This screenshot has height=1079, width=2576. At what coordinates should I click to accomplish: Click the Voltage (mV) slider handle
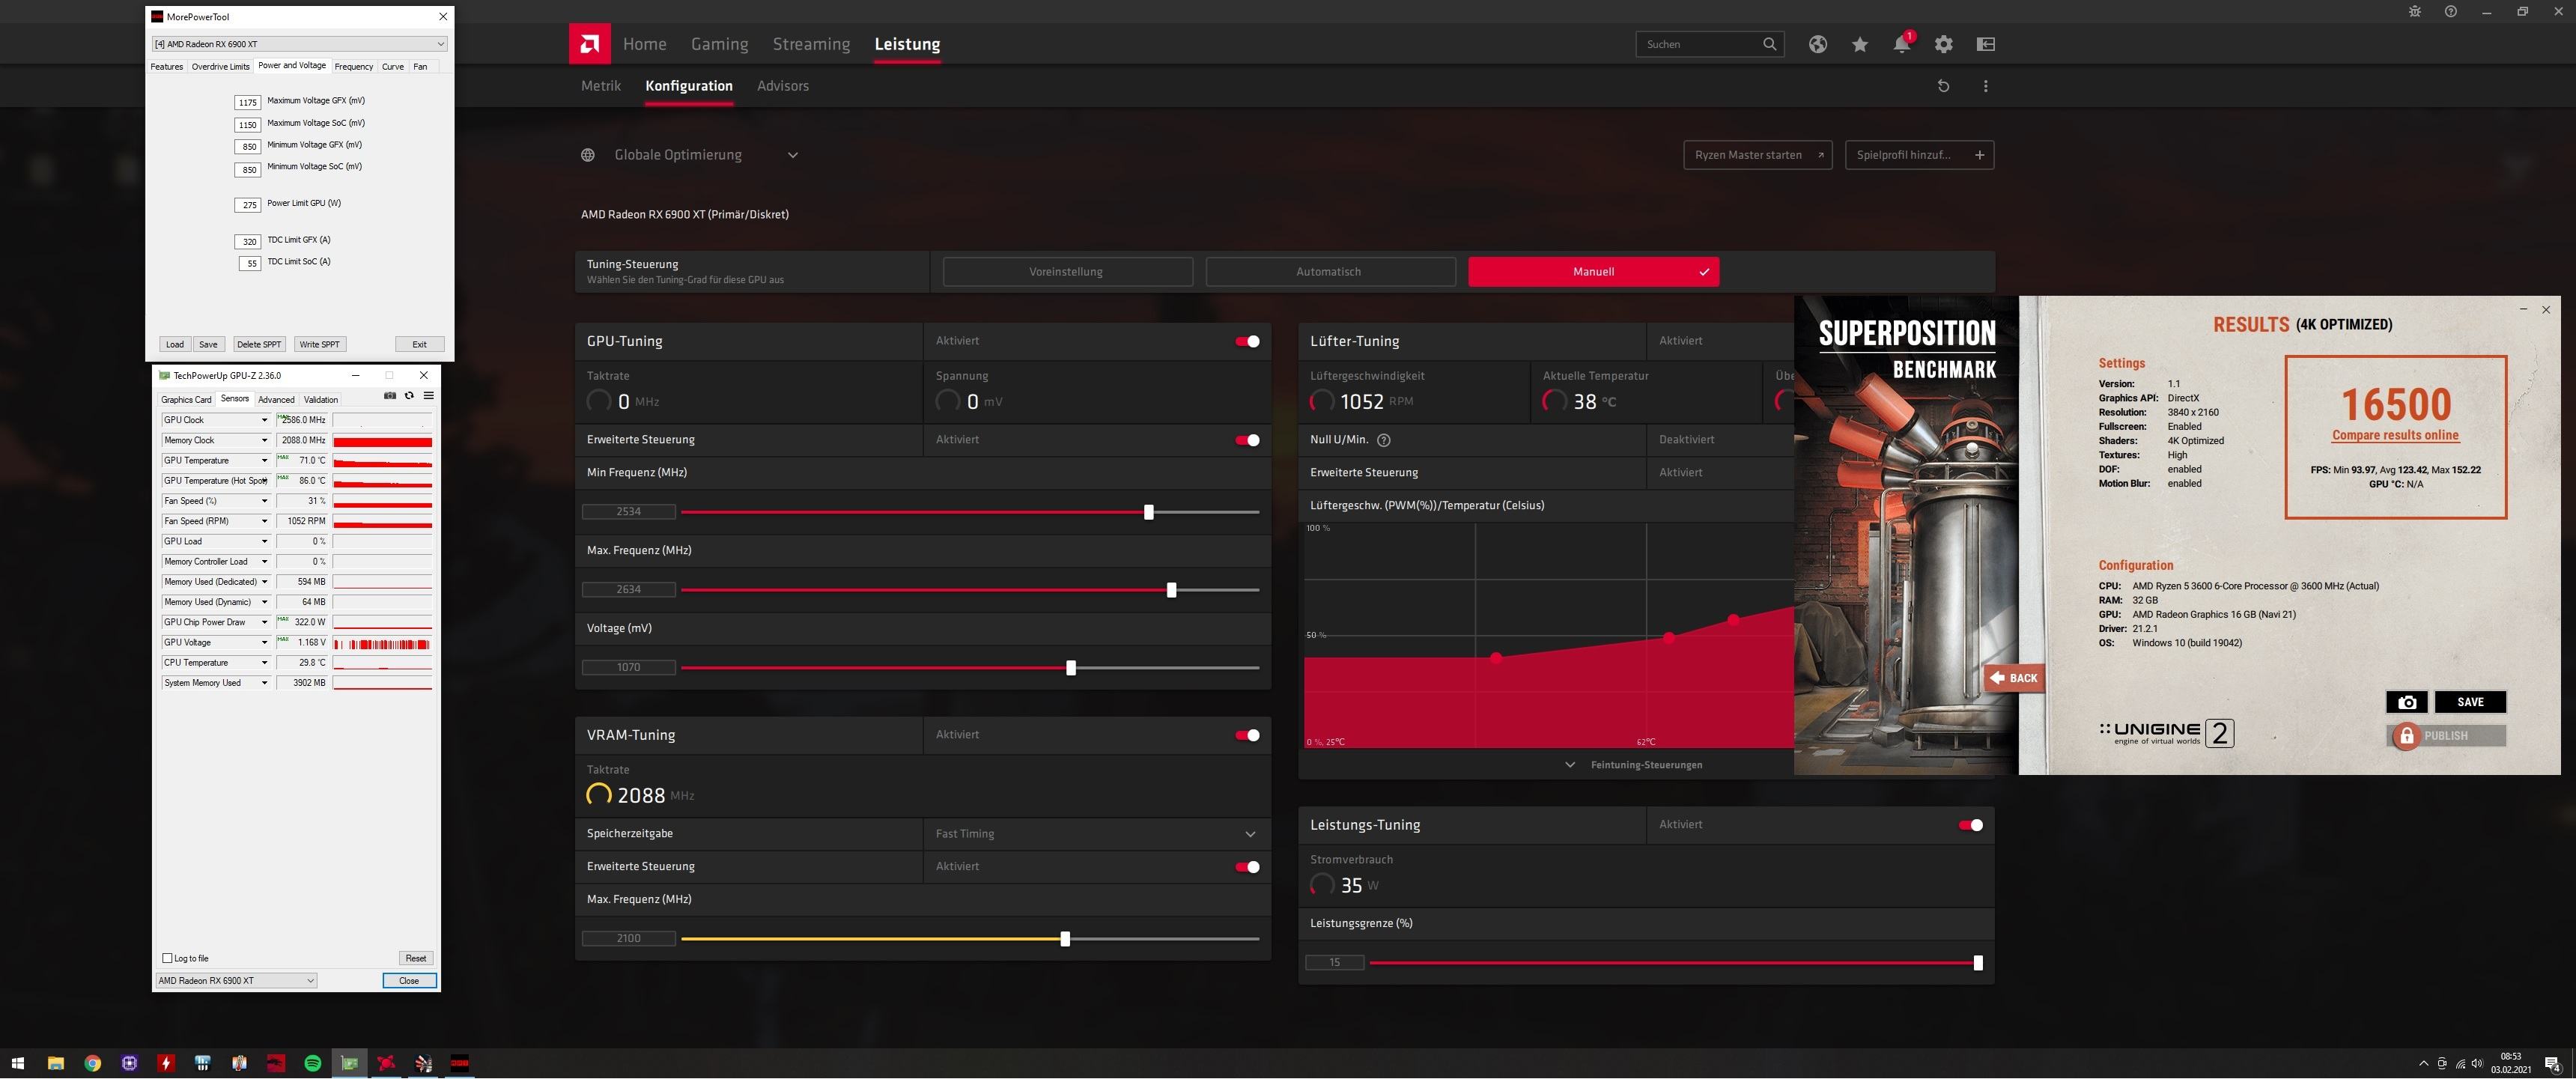point(1071,668)
